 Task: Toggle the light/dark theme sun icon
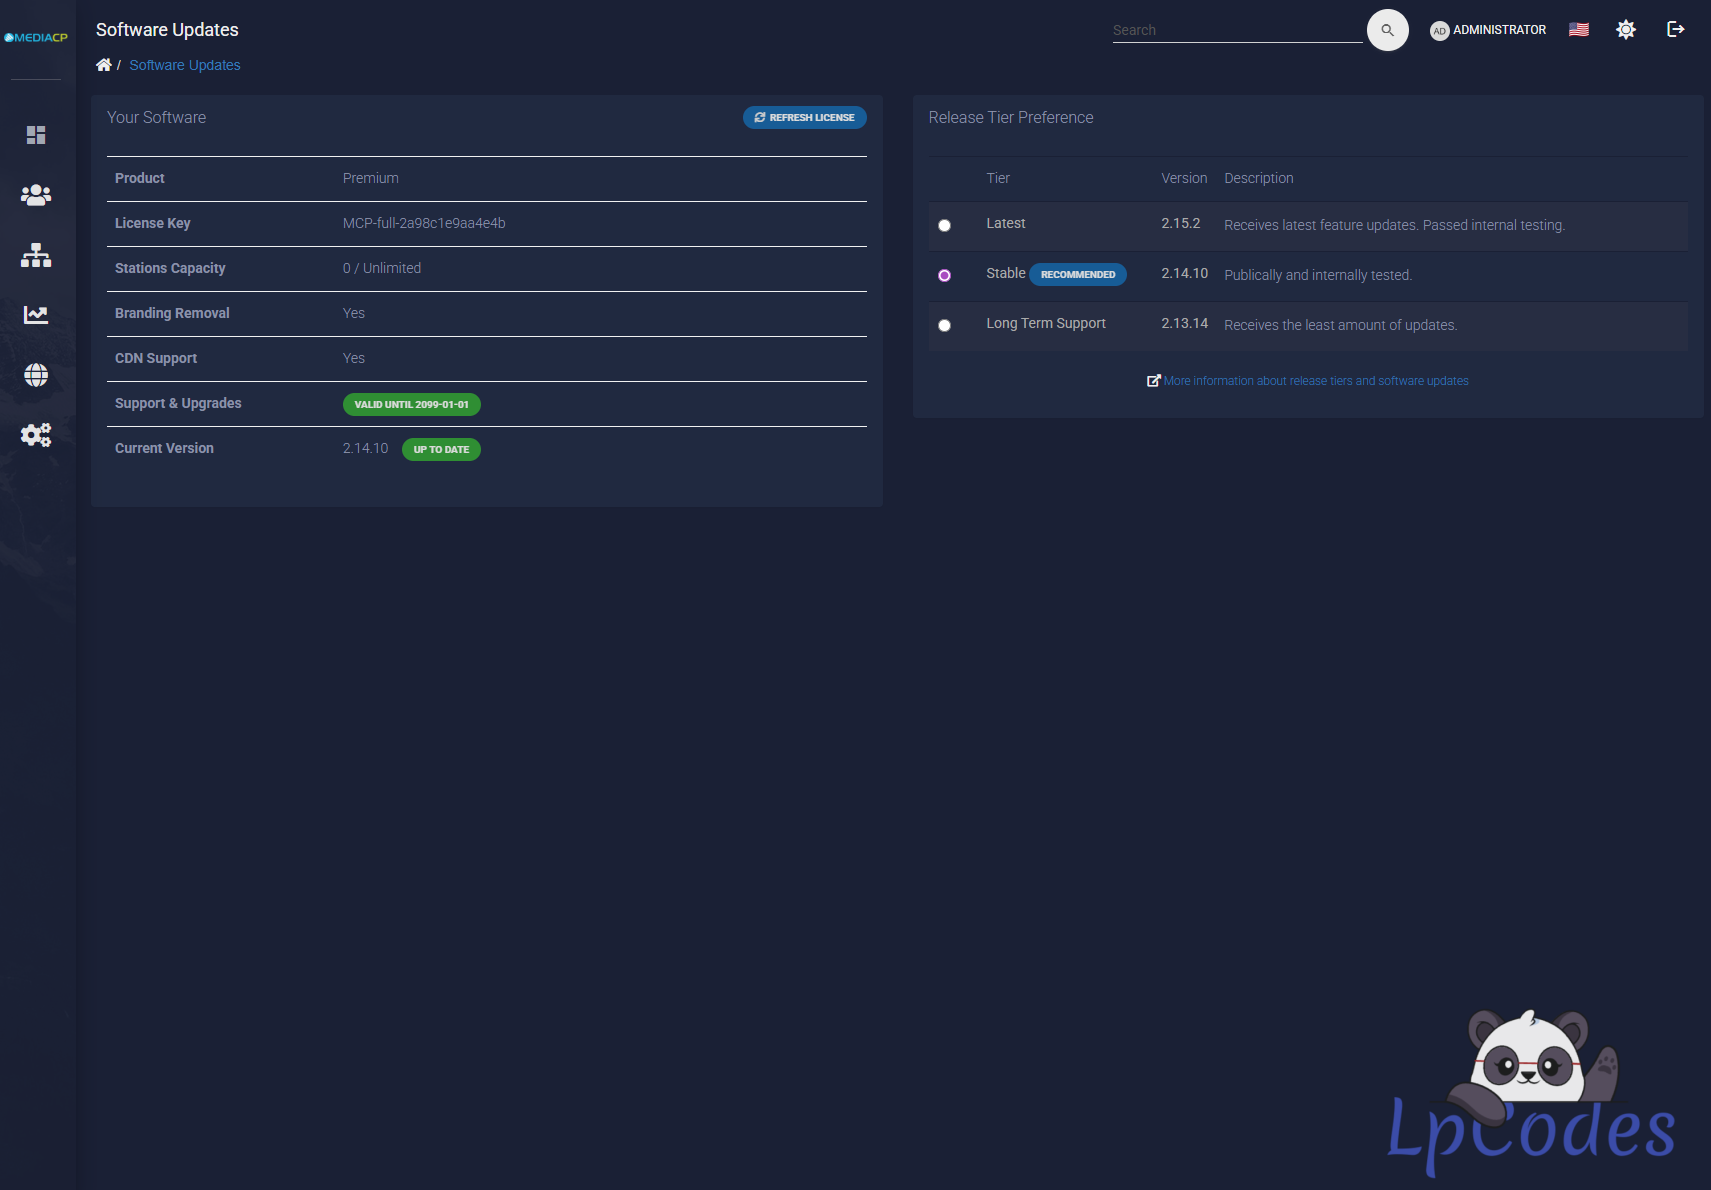point(1626,30)
